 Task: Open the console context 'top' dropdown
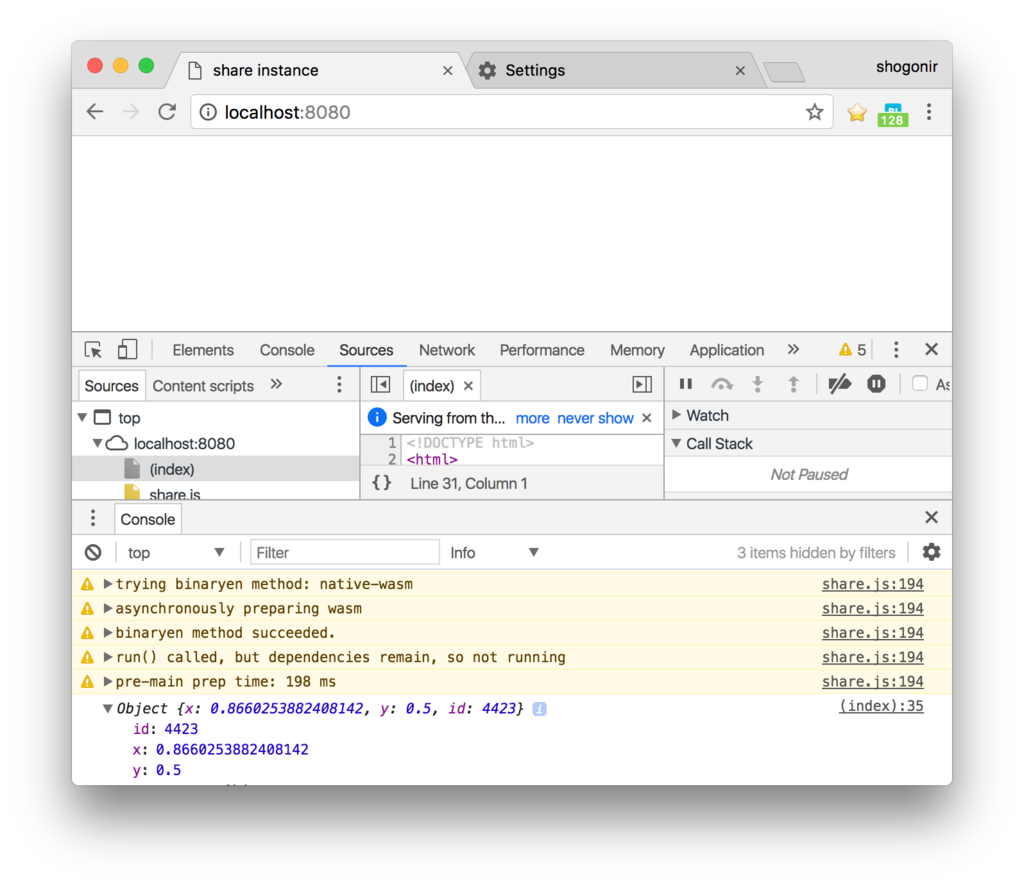(x=176, y=552)
